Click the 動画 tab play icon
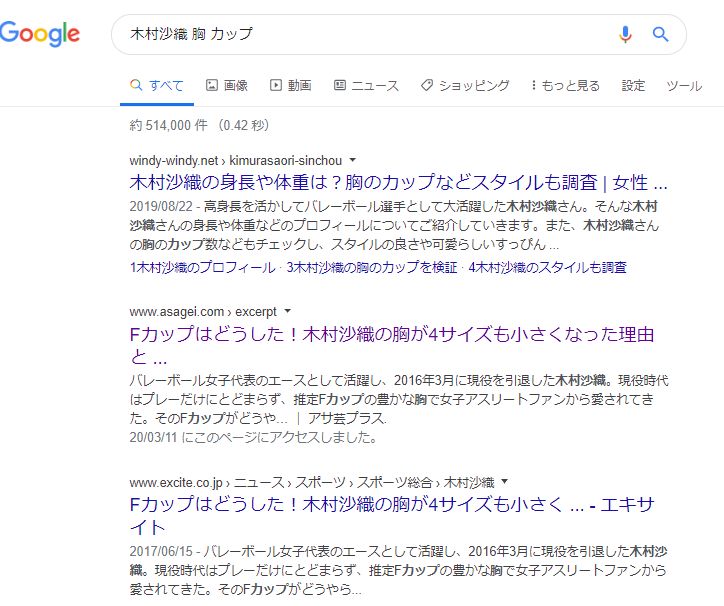This screenshot has width=724, height=606. pos(276,85)
